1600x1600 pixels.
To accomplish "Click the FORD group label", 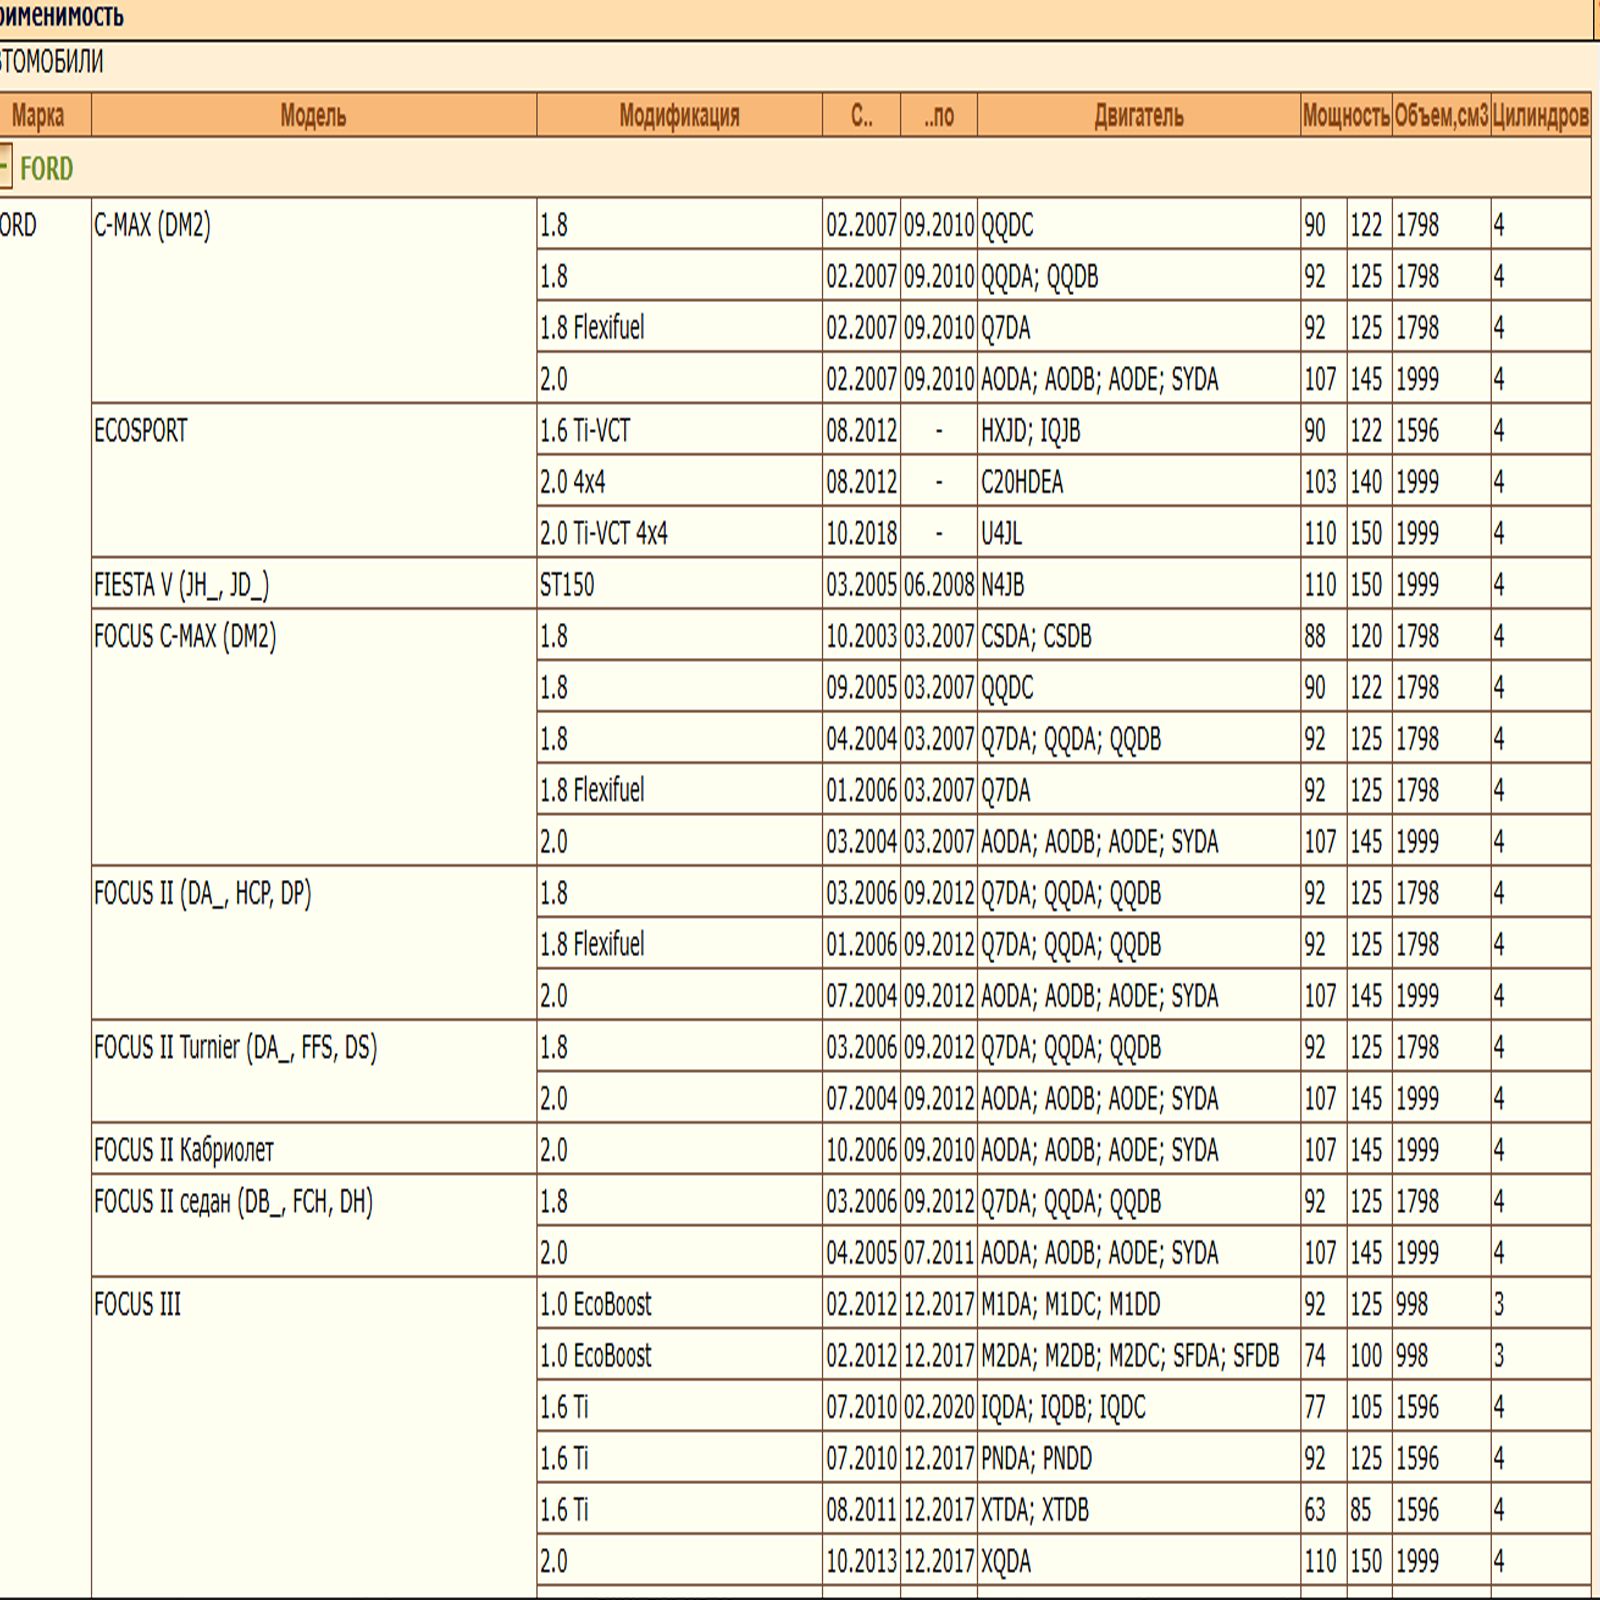I will 46,169.
